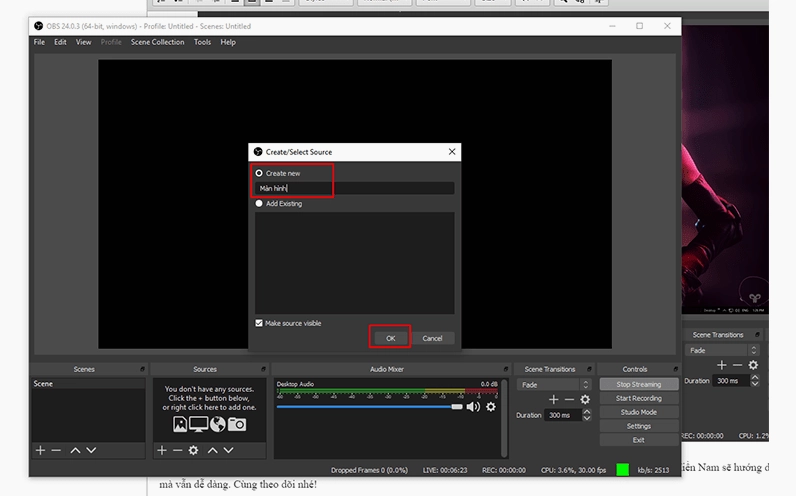Open transition properties gear under Fade
This screenshot has width=796, height=496.
pos(585,400)
